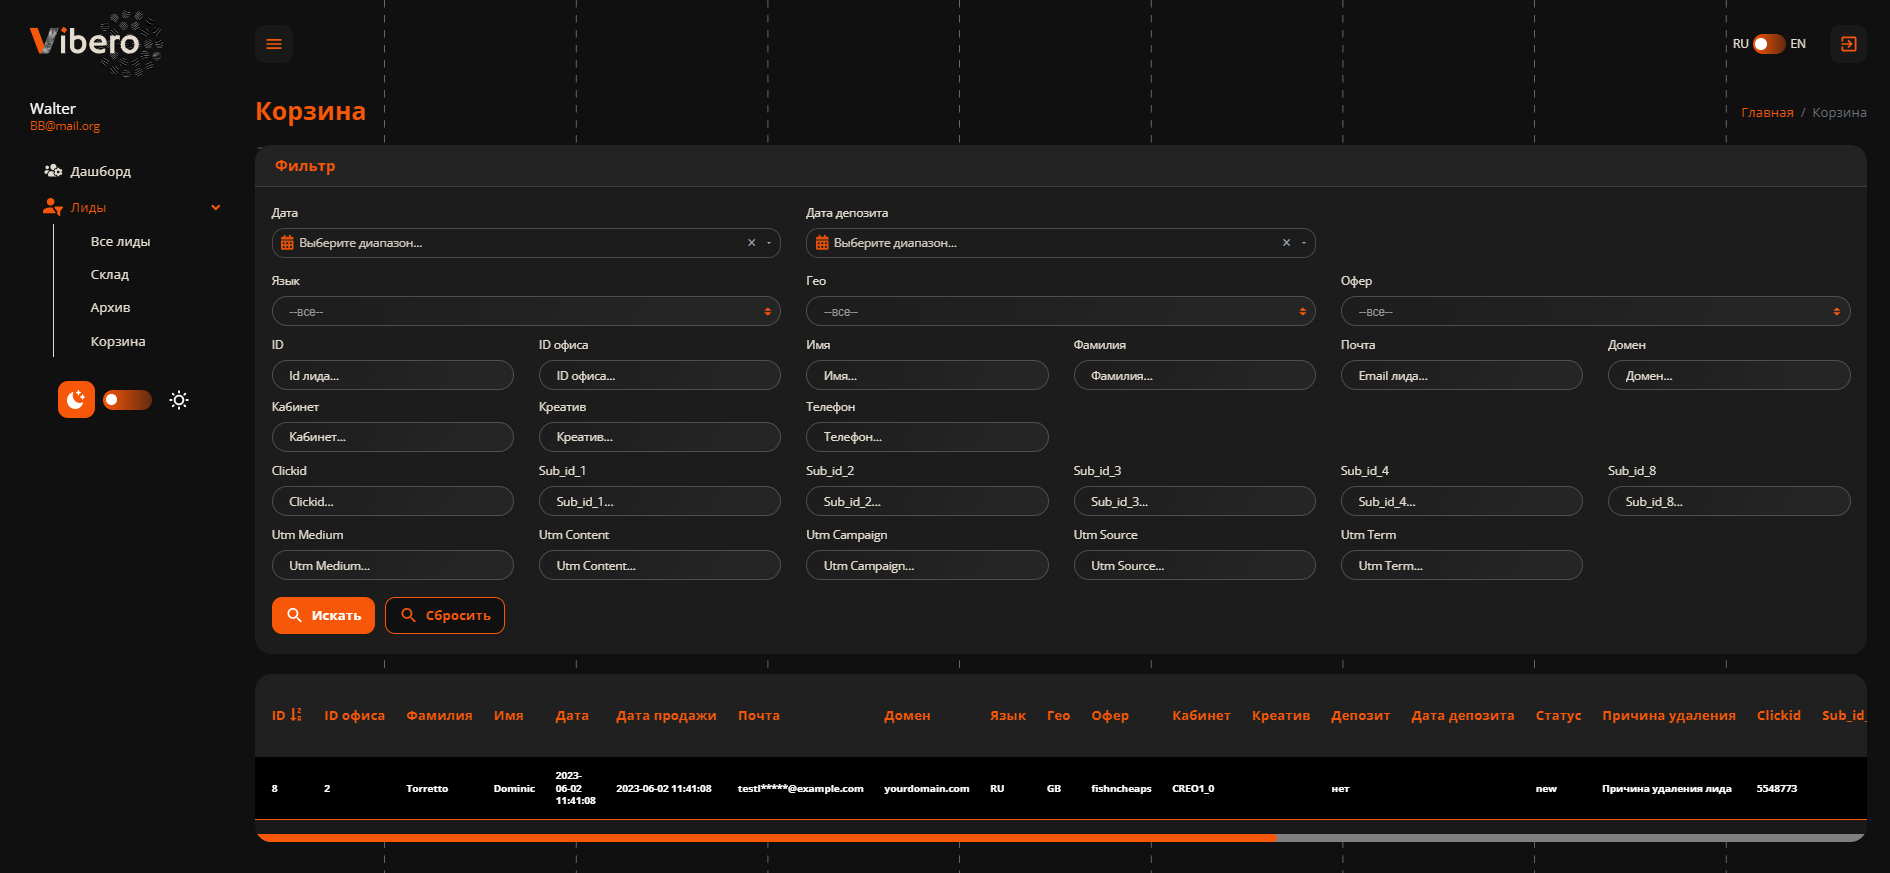Click horizontal table scrollbar
Screen dimensions: 1890x873
pyautogui.click(x=766, y=838)
